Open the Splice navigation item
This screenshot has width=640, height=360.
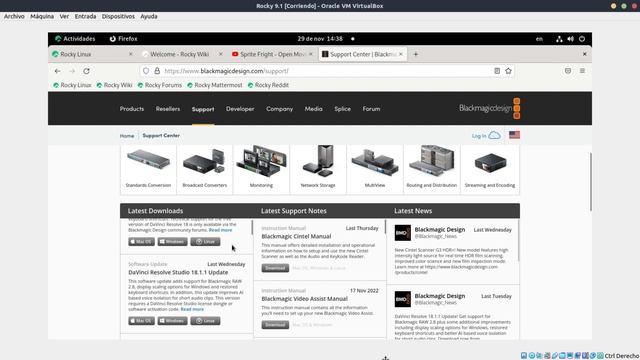click(x=342, y=109)
